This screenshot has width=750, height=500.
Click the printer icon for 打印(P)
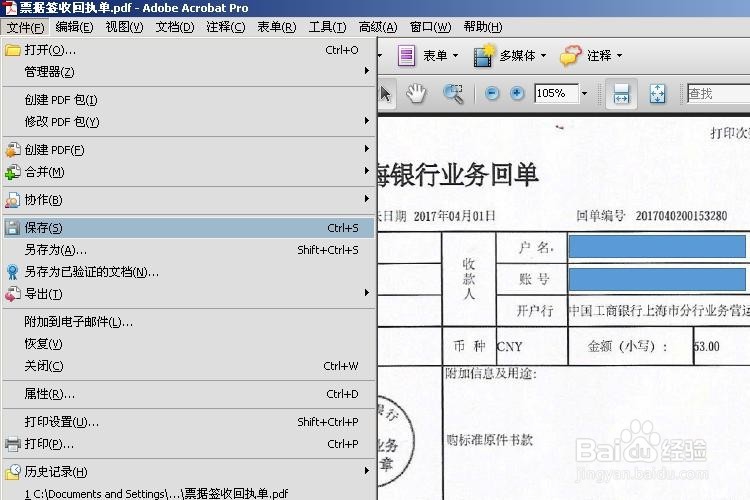pyautogui.click(x=13, y=444)
